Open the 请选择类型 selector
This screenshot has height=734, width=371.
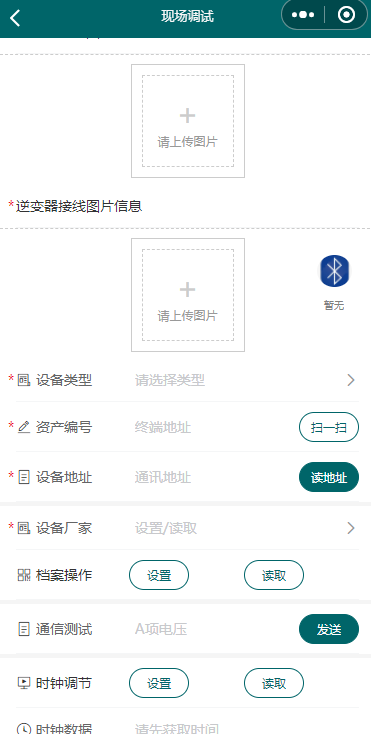(170, 381)
